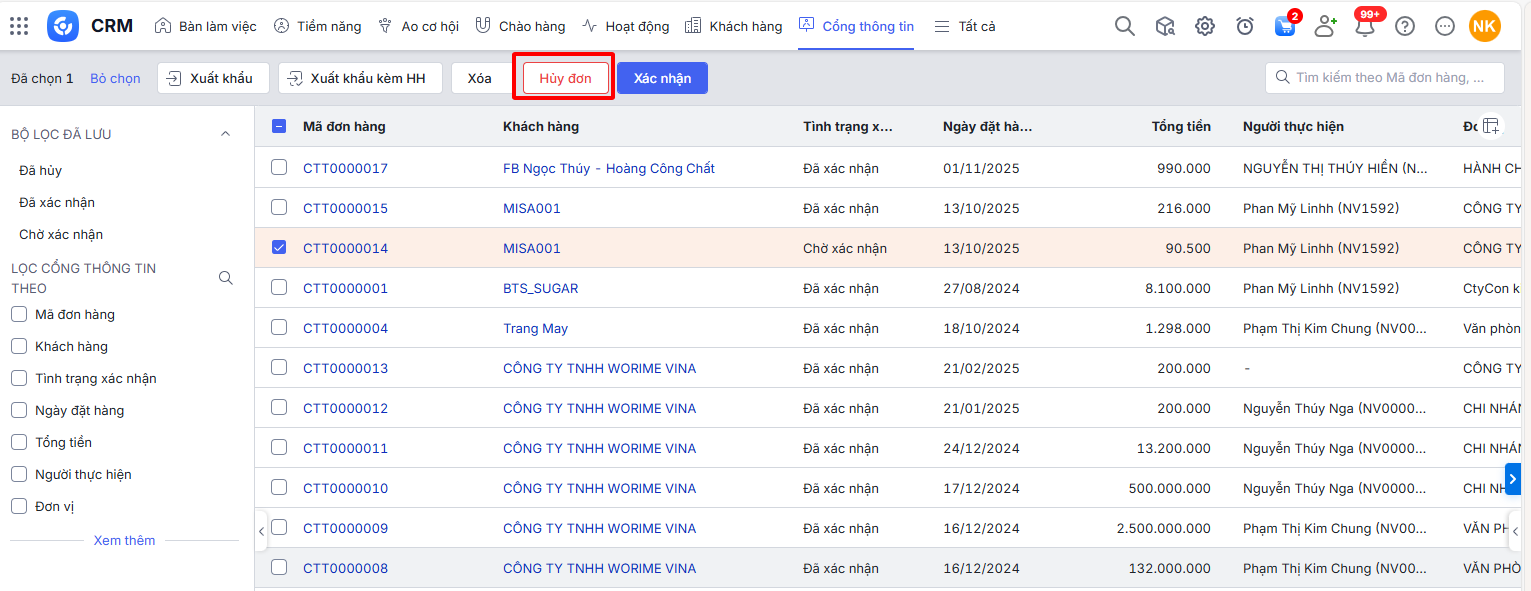The height and width of the screenshot is (591, 1531).
Task: Open the alarm clock reminders icon
Action: [1245, 26]
